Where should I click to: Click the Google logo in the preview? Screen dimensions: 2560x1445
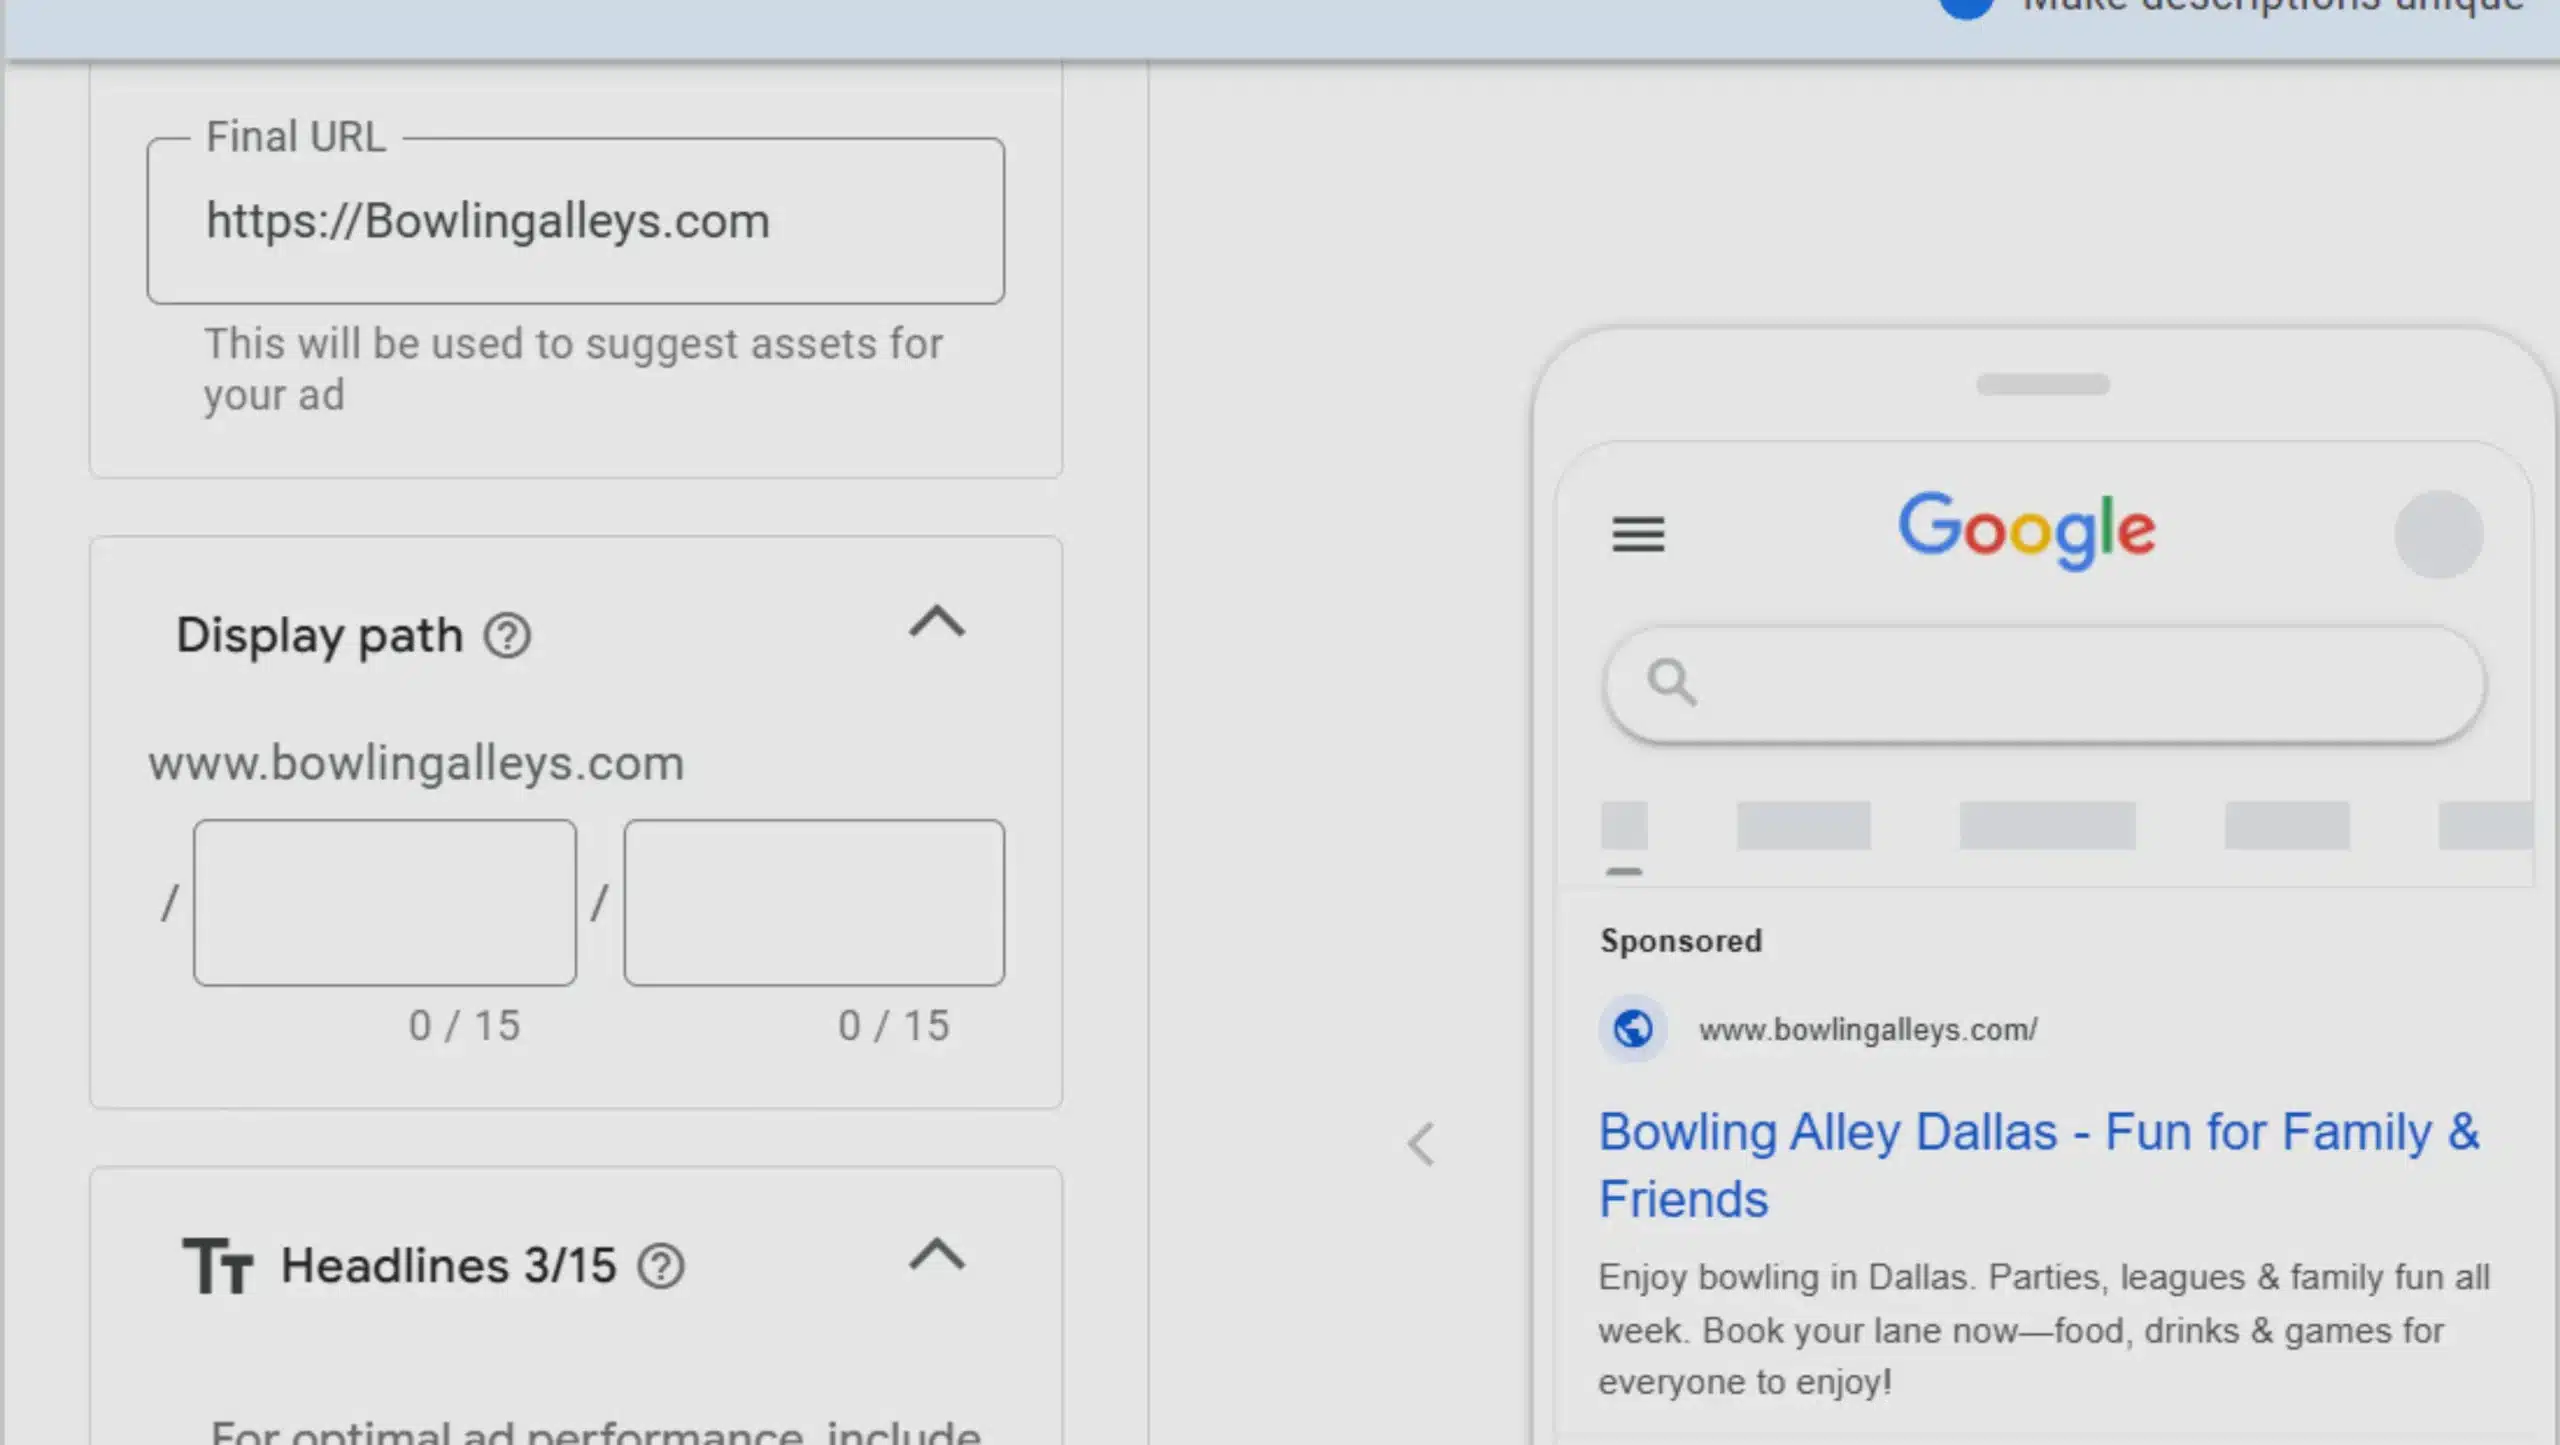click(2026, 528)
